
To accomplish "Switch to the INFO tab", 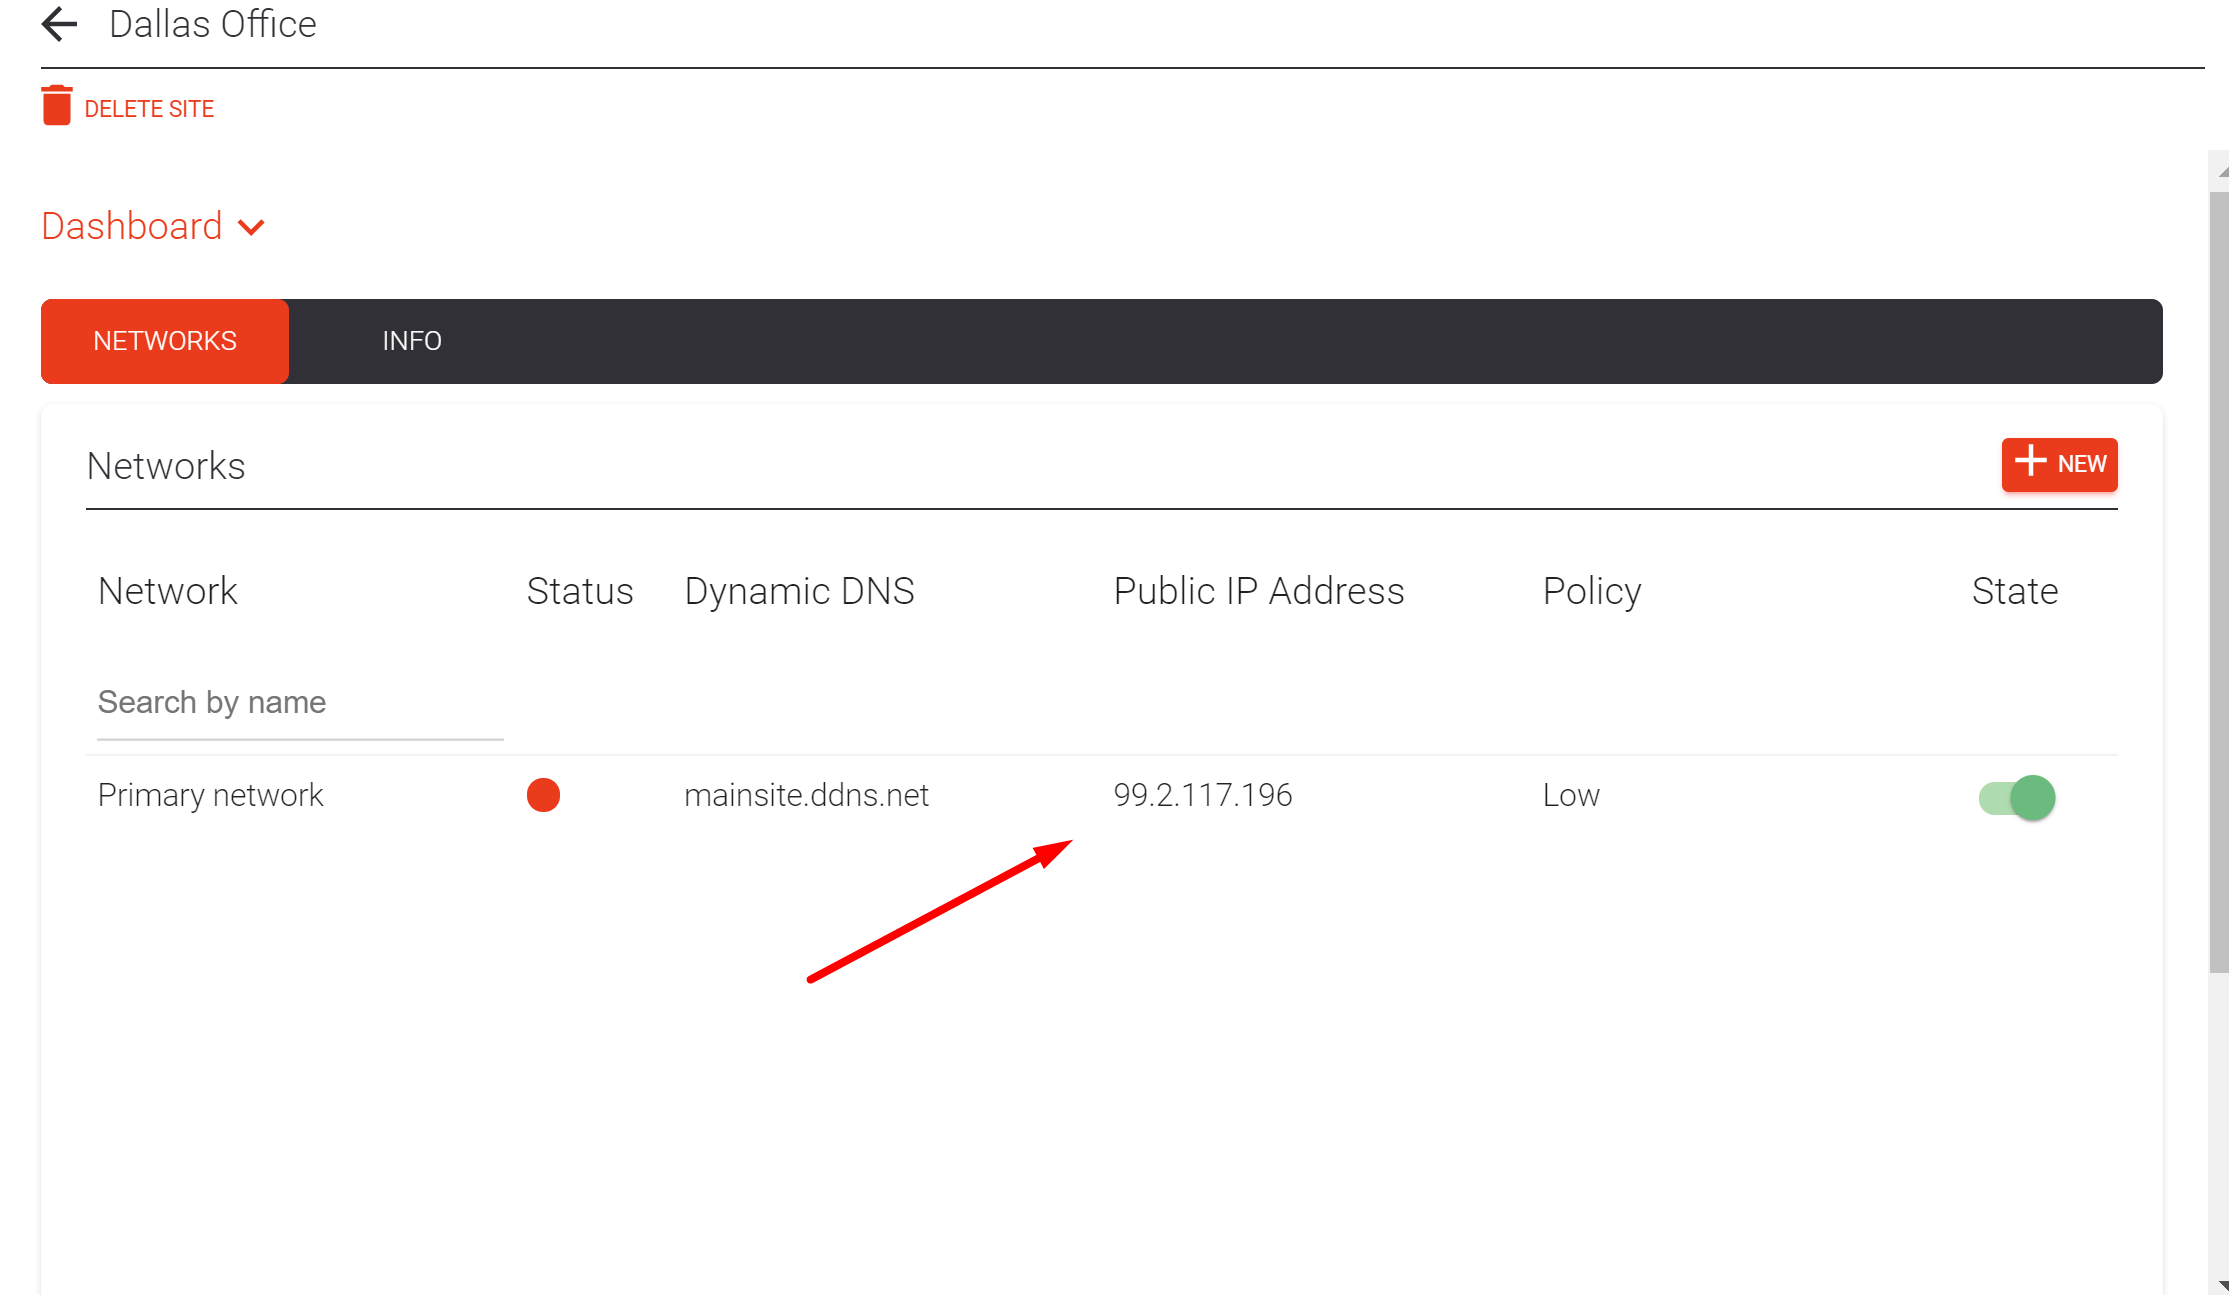I will click(x=412, y=341).
